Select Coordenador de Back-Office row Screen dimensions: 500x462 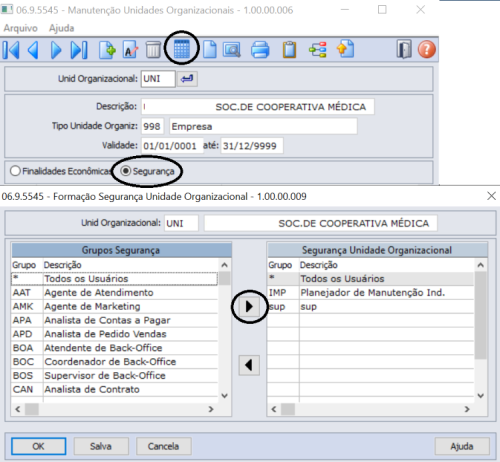click(115, 362)
